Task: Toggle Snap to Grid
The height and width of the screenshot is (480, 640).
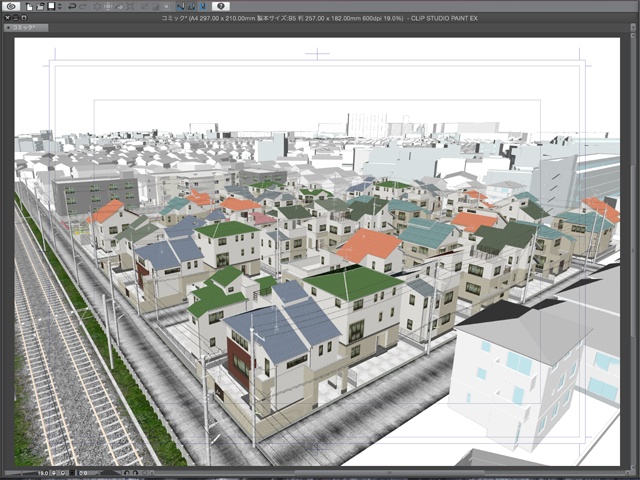Action: [x=203, y=7]
